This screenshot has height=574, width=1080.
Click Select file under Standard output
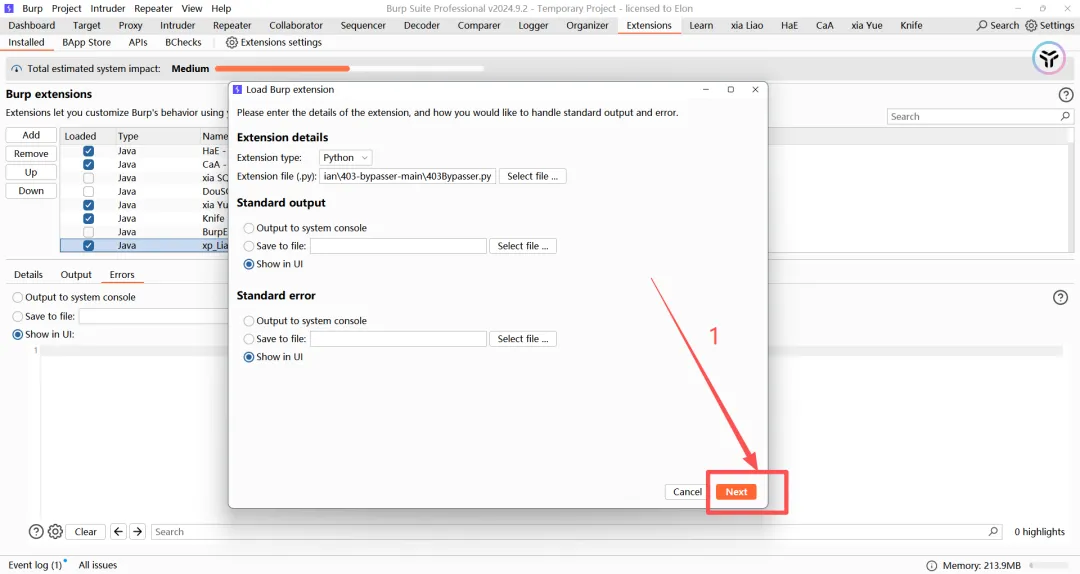point(523,246)
